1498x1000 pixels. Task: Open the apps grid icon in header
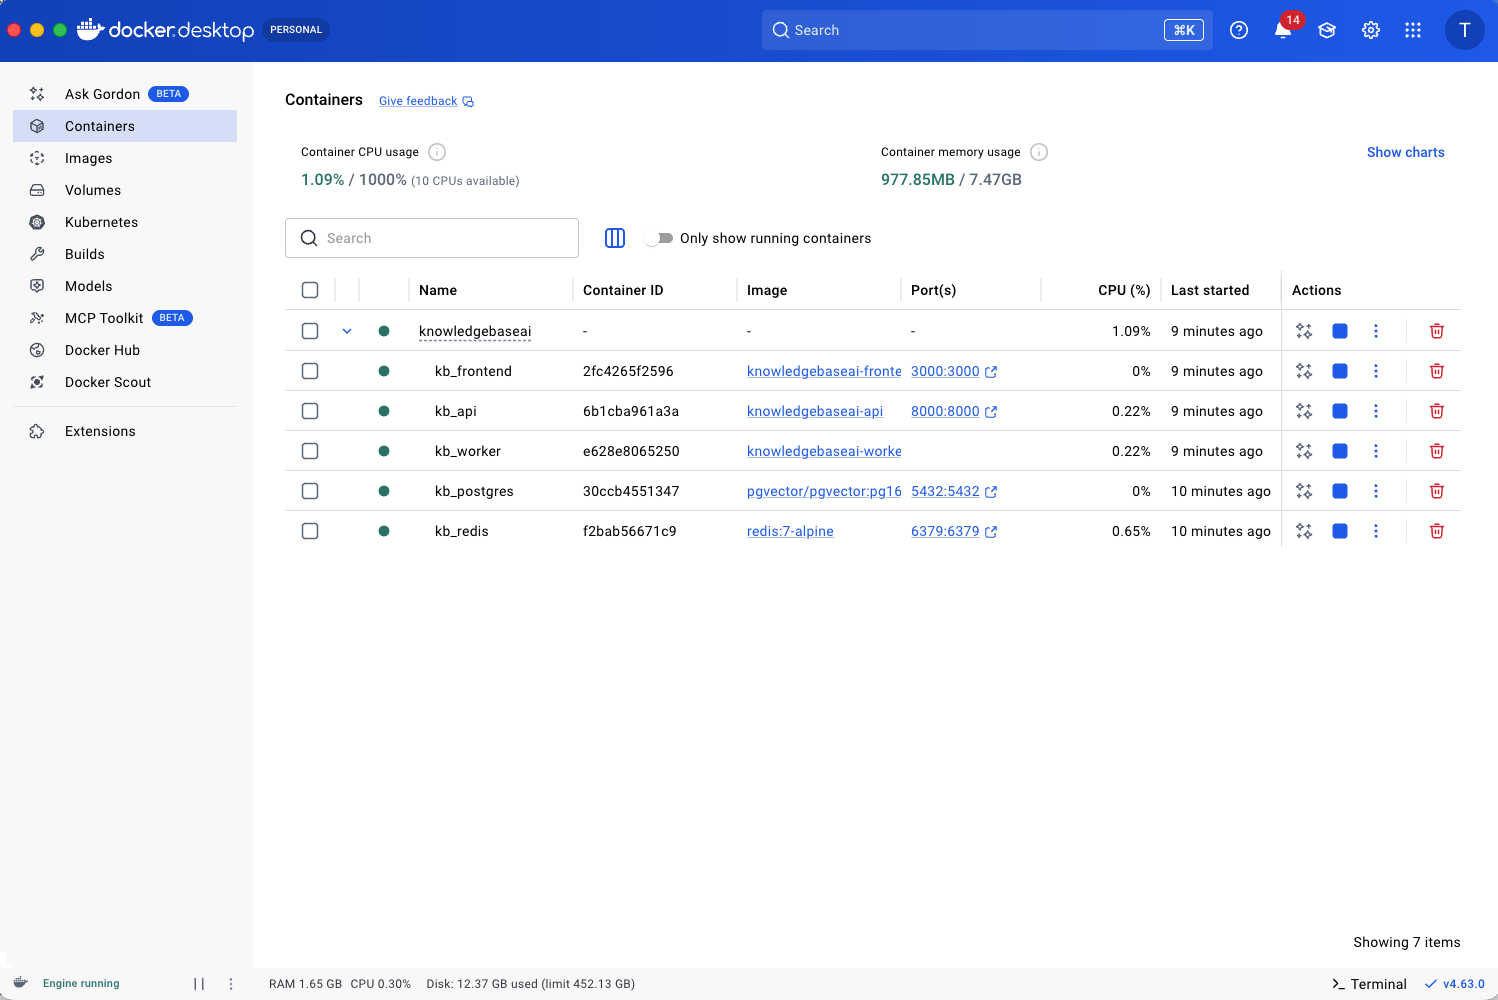coord(1413,30)
